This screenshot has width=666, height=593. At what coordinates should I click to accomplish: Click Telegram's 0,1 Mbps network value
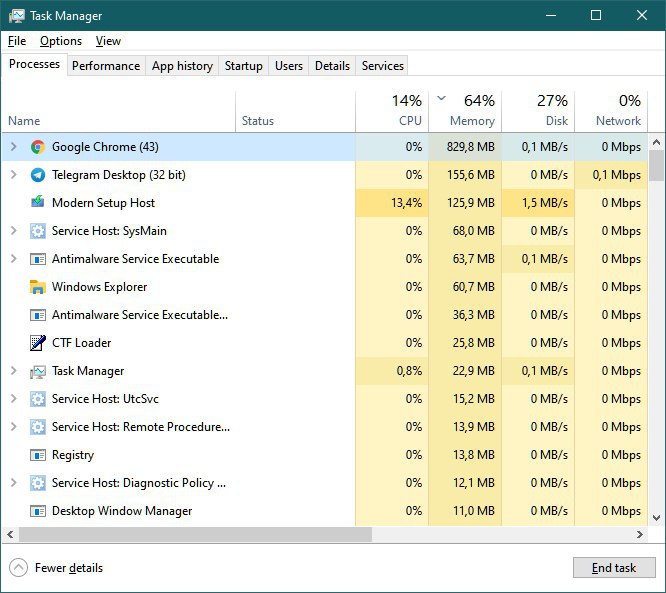tap(617, 175)
